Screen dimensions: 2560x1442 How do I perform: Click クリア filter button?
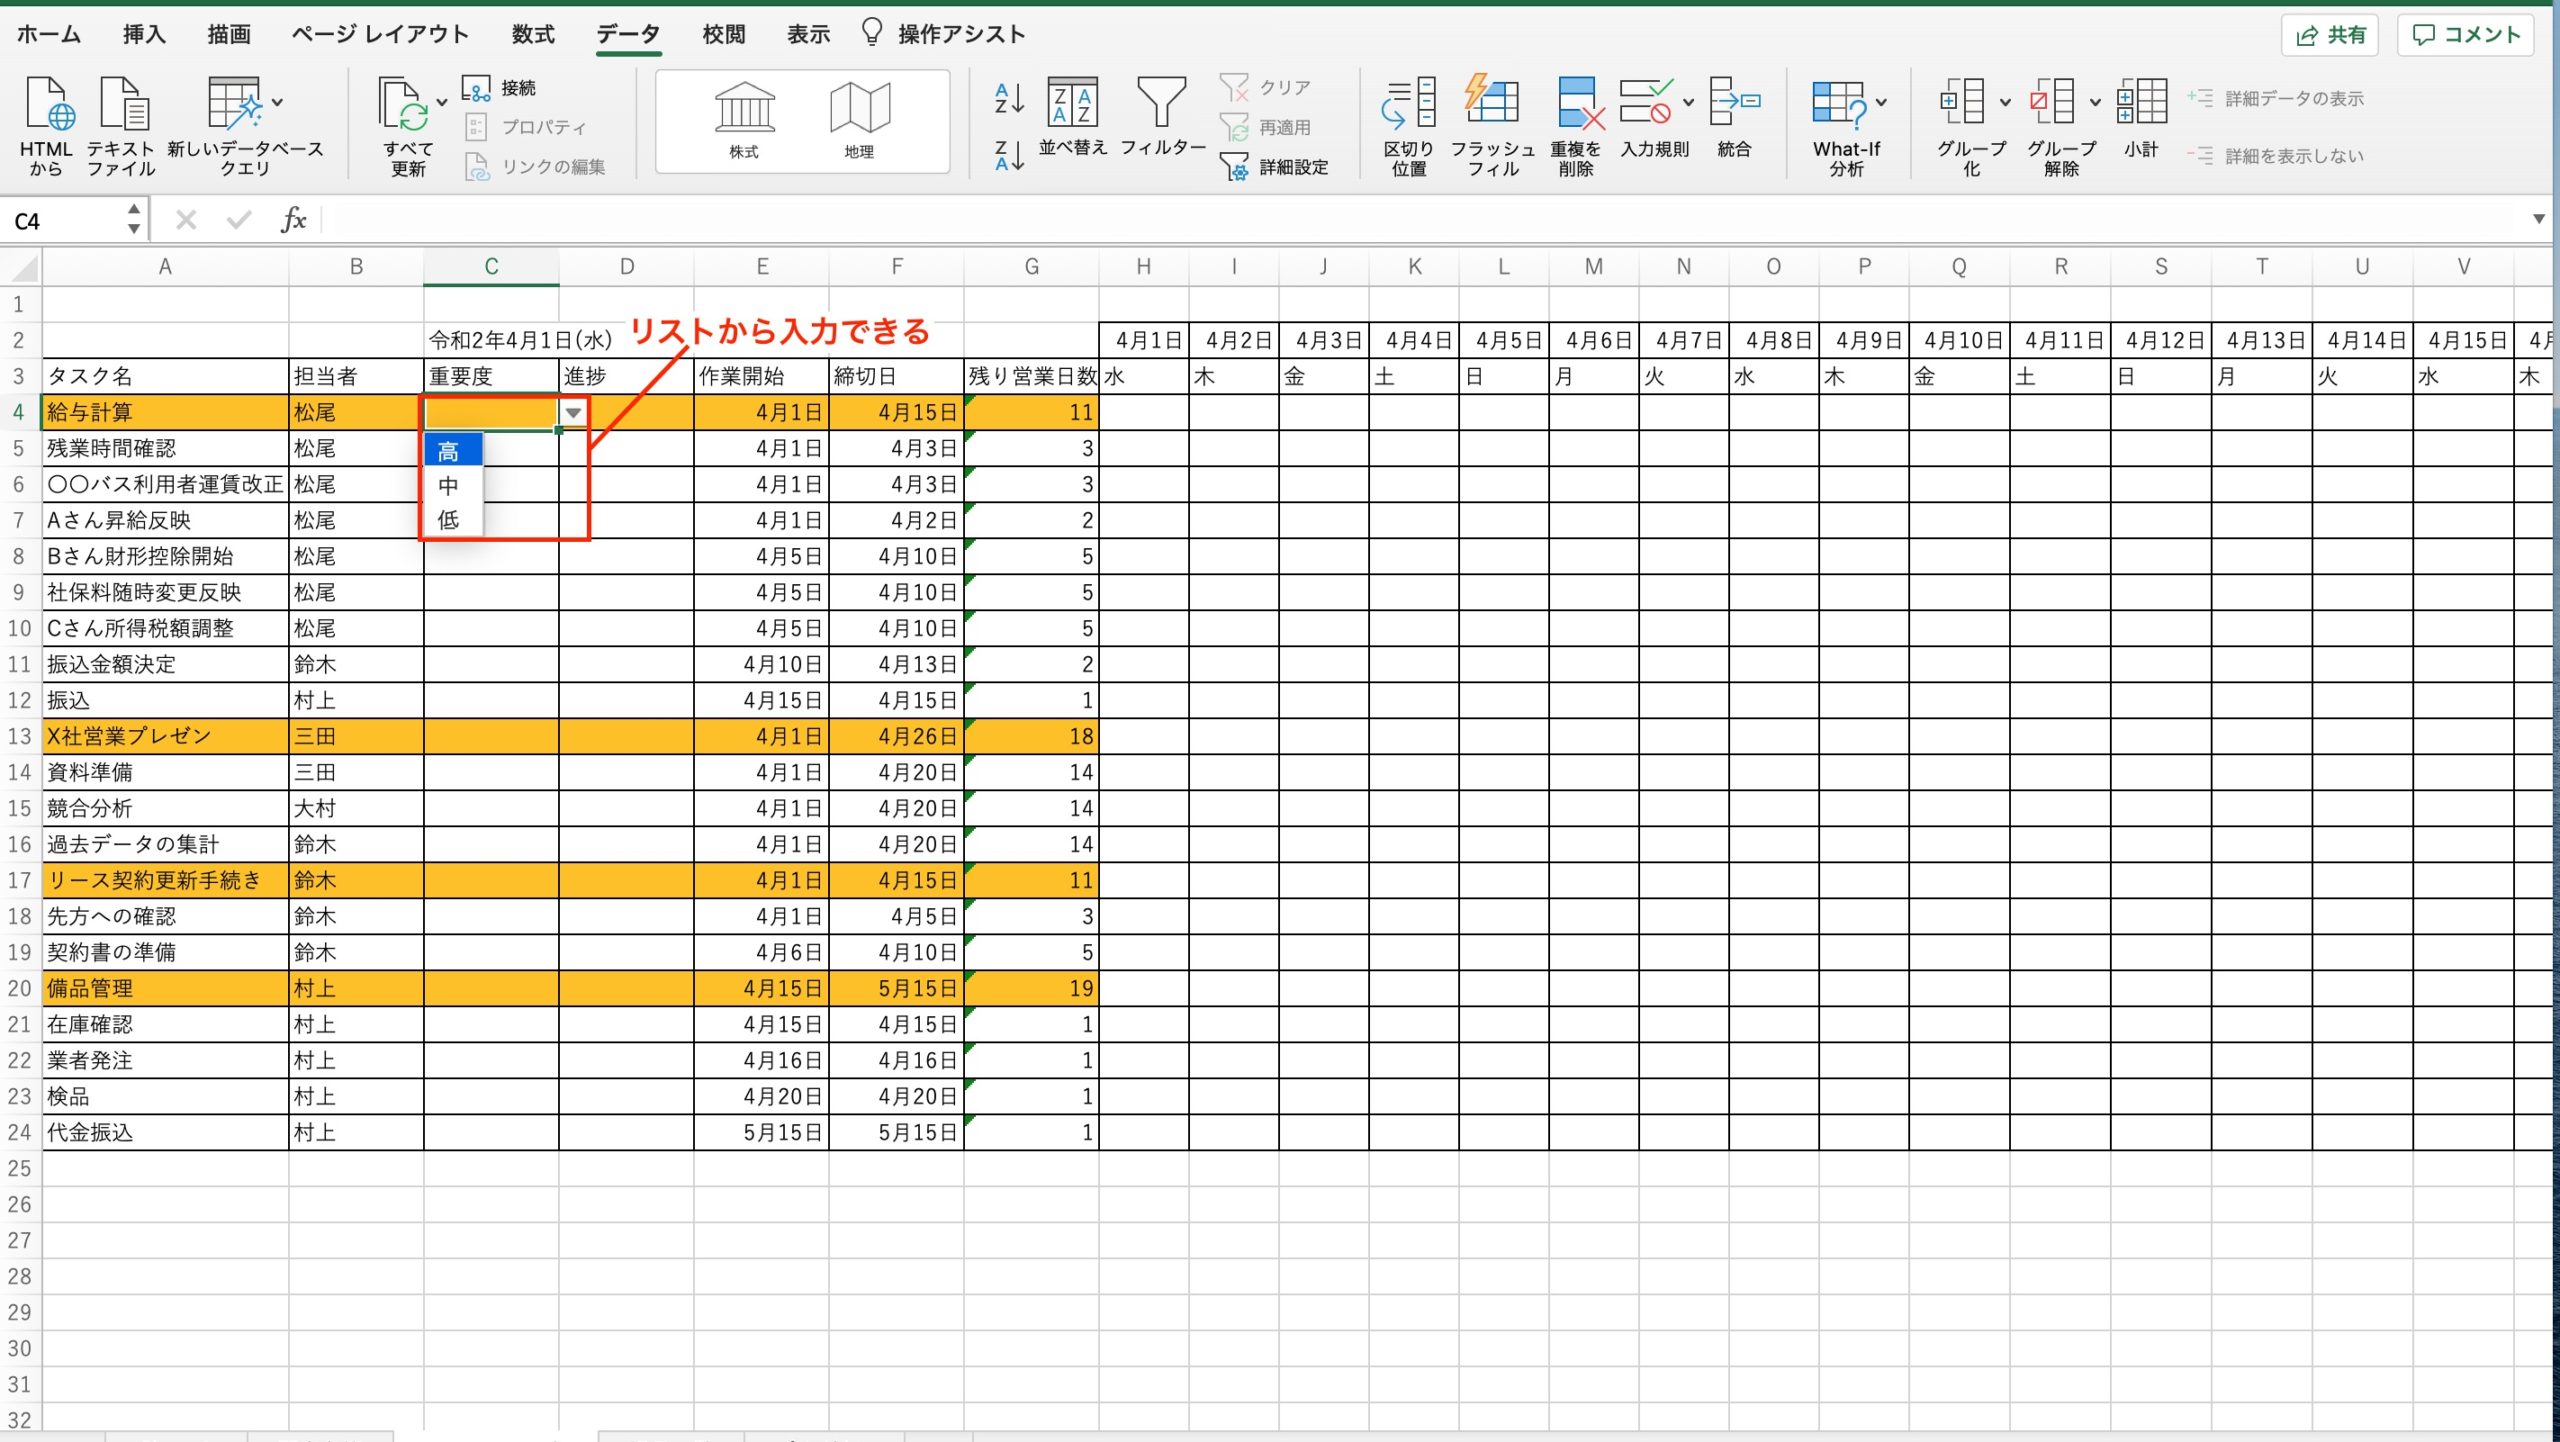(x=1264, y=88)
